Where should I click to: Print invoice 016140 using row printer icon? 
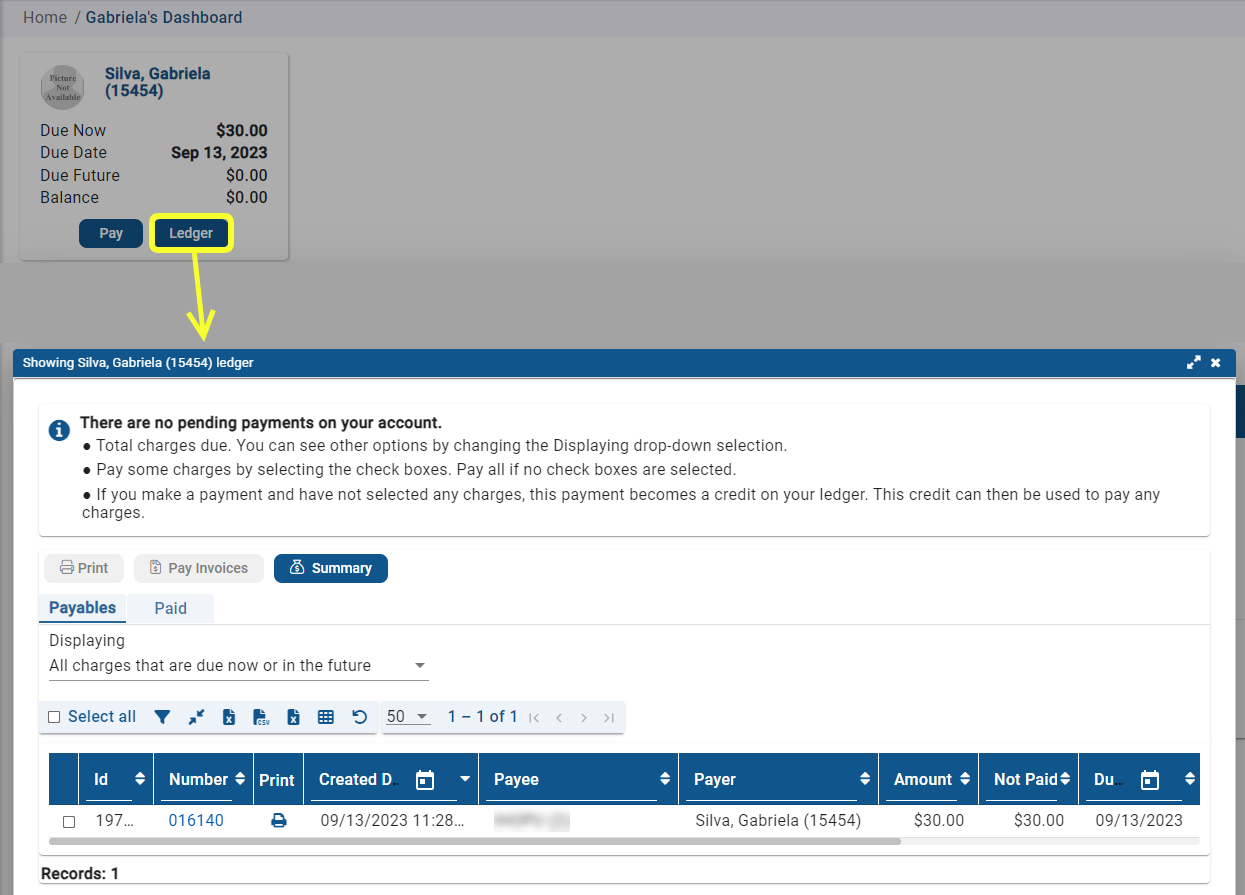point(279,821)
